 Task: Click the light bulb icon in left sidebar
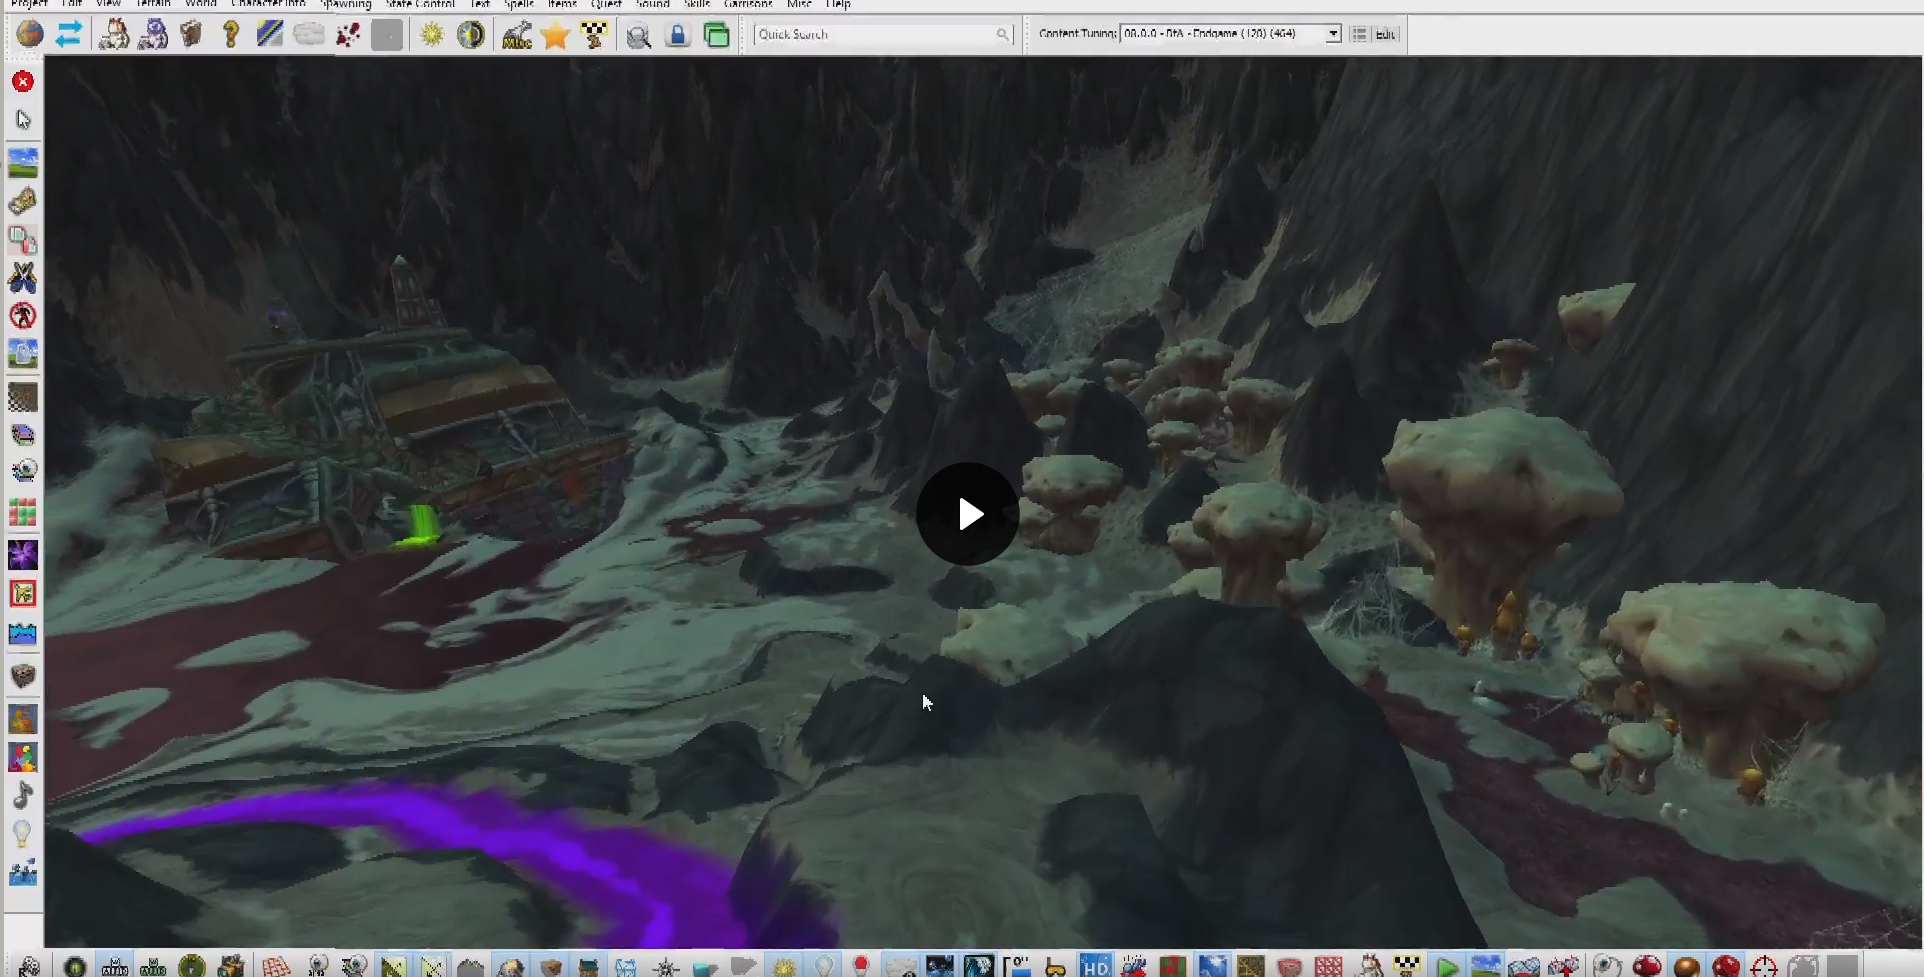point(23,833)
